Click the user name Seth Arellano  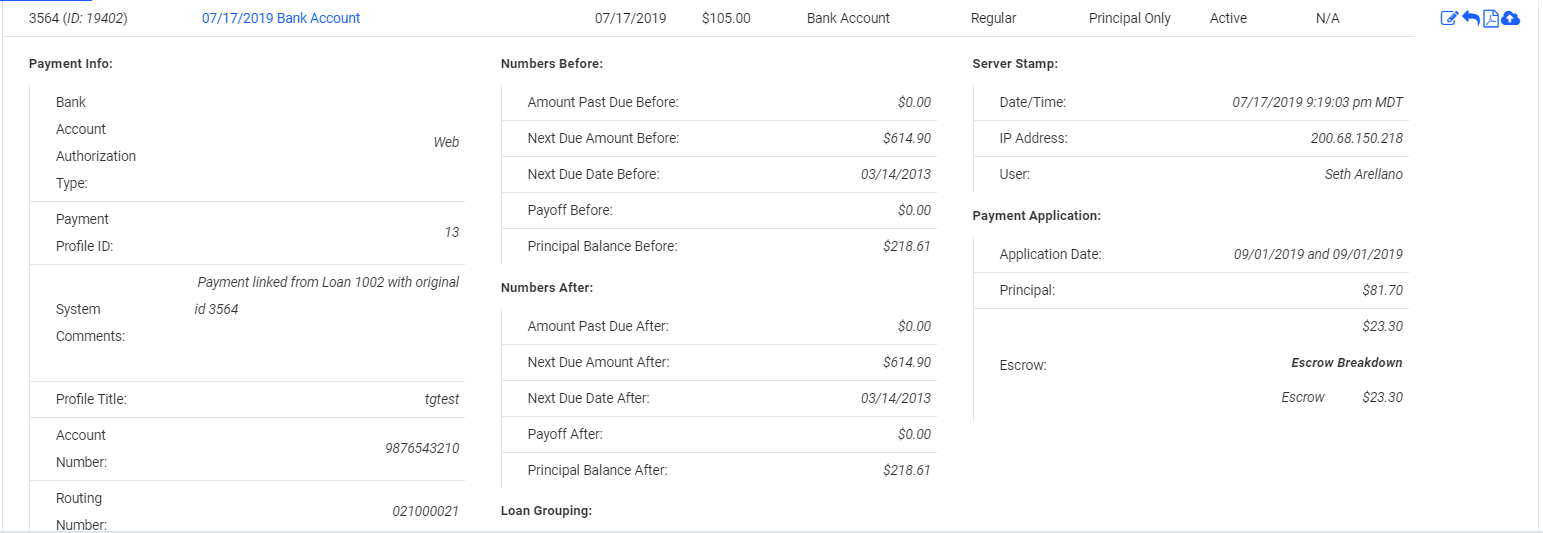click(1363, 174)
